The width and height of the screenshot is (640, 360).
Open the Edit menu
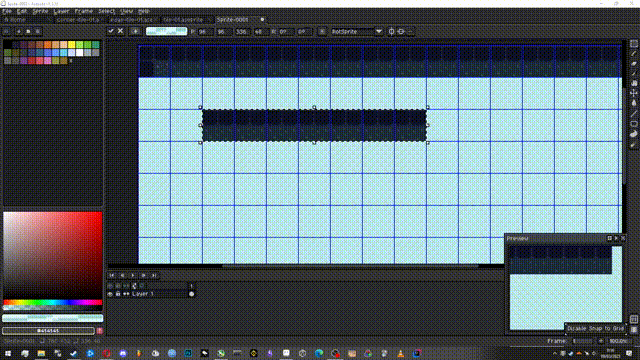click(22, 11)
